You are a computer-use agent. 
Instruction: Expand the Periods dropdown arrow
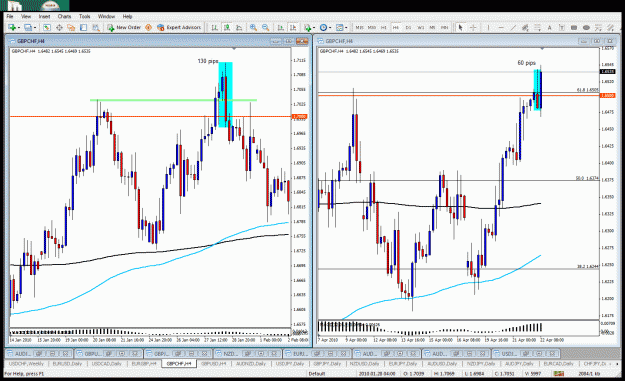point(330,27)
